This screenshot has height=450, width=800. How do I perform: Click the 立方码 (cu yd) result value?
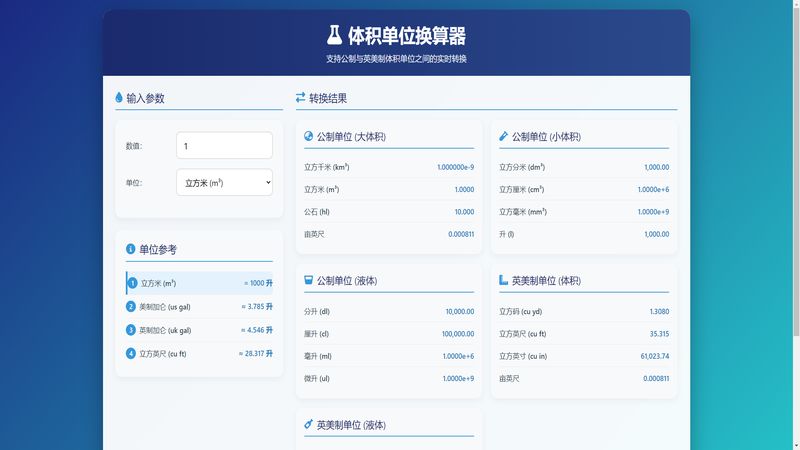point(659,311)
